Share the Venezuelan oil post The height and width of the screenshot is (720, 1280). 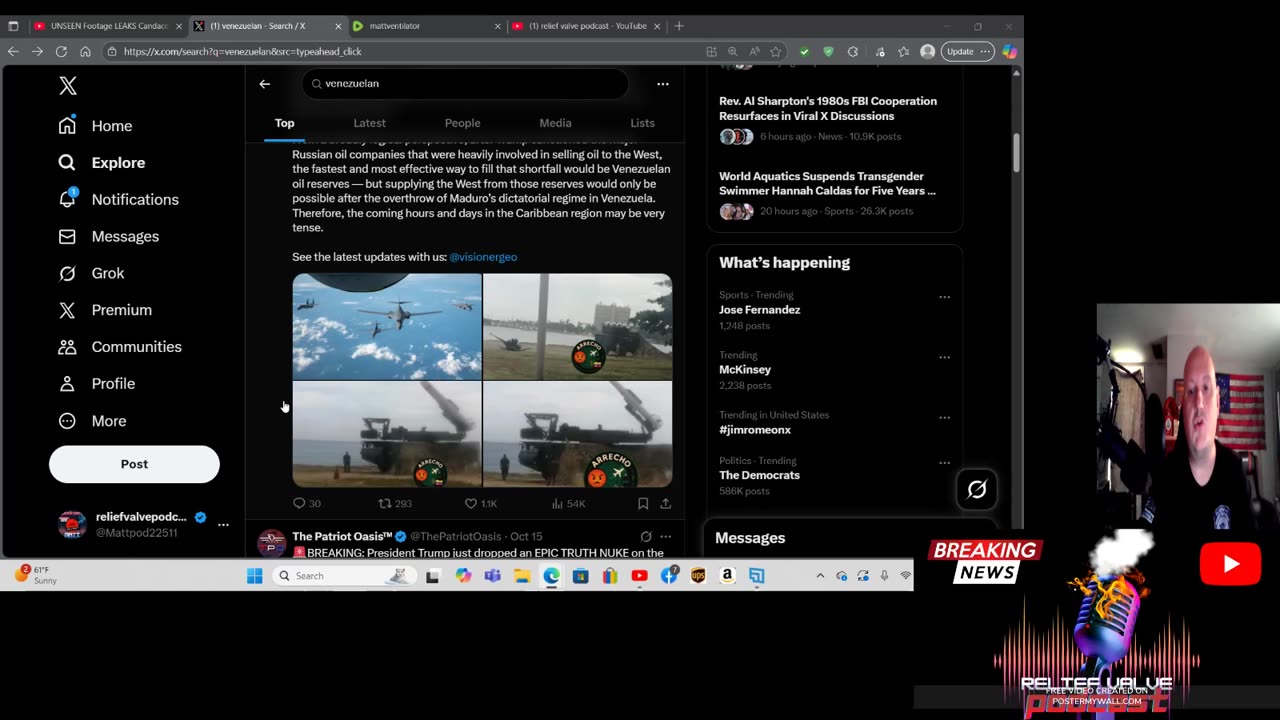(x=665, y=503)
